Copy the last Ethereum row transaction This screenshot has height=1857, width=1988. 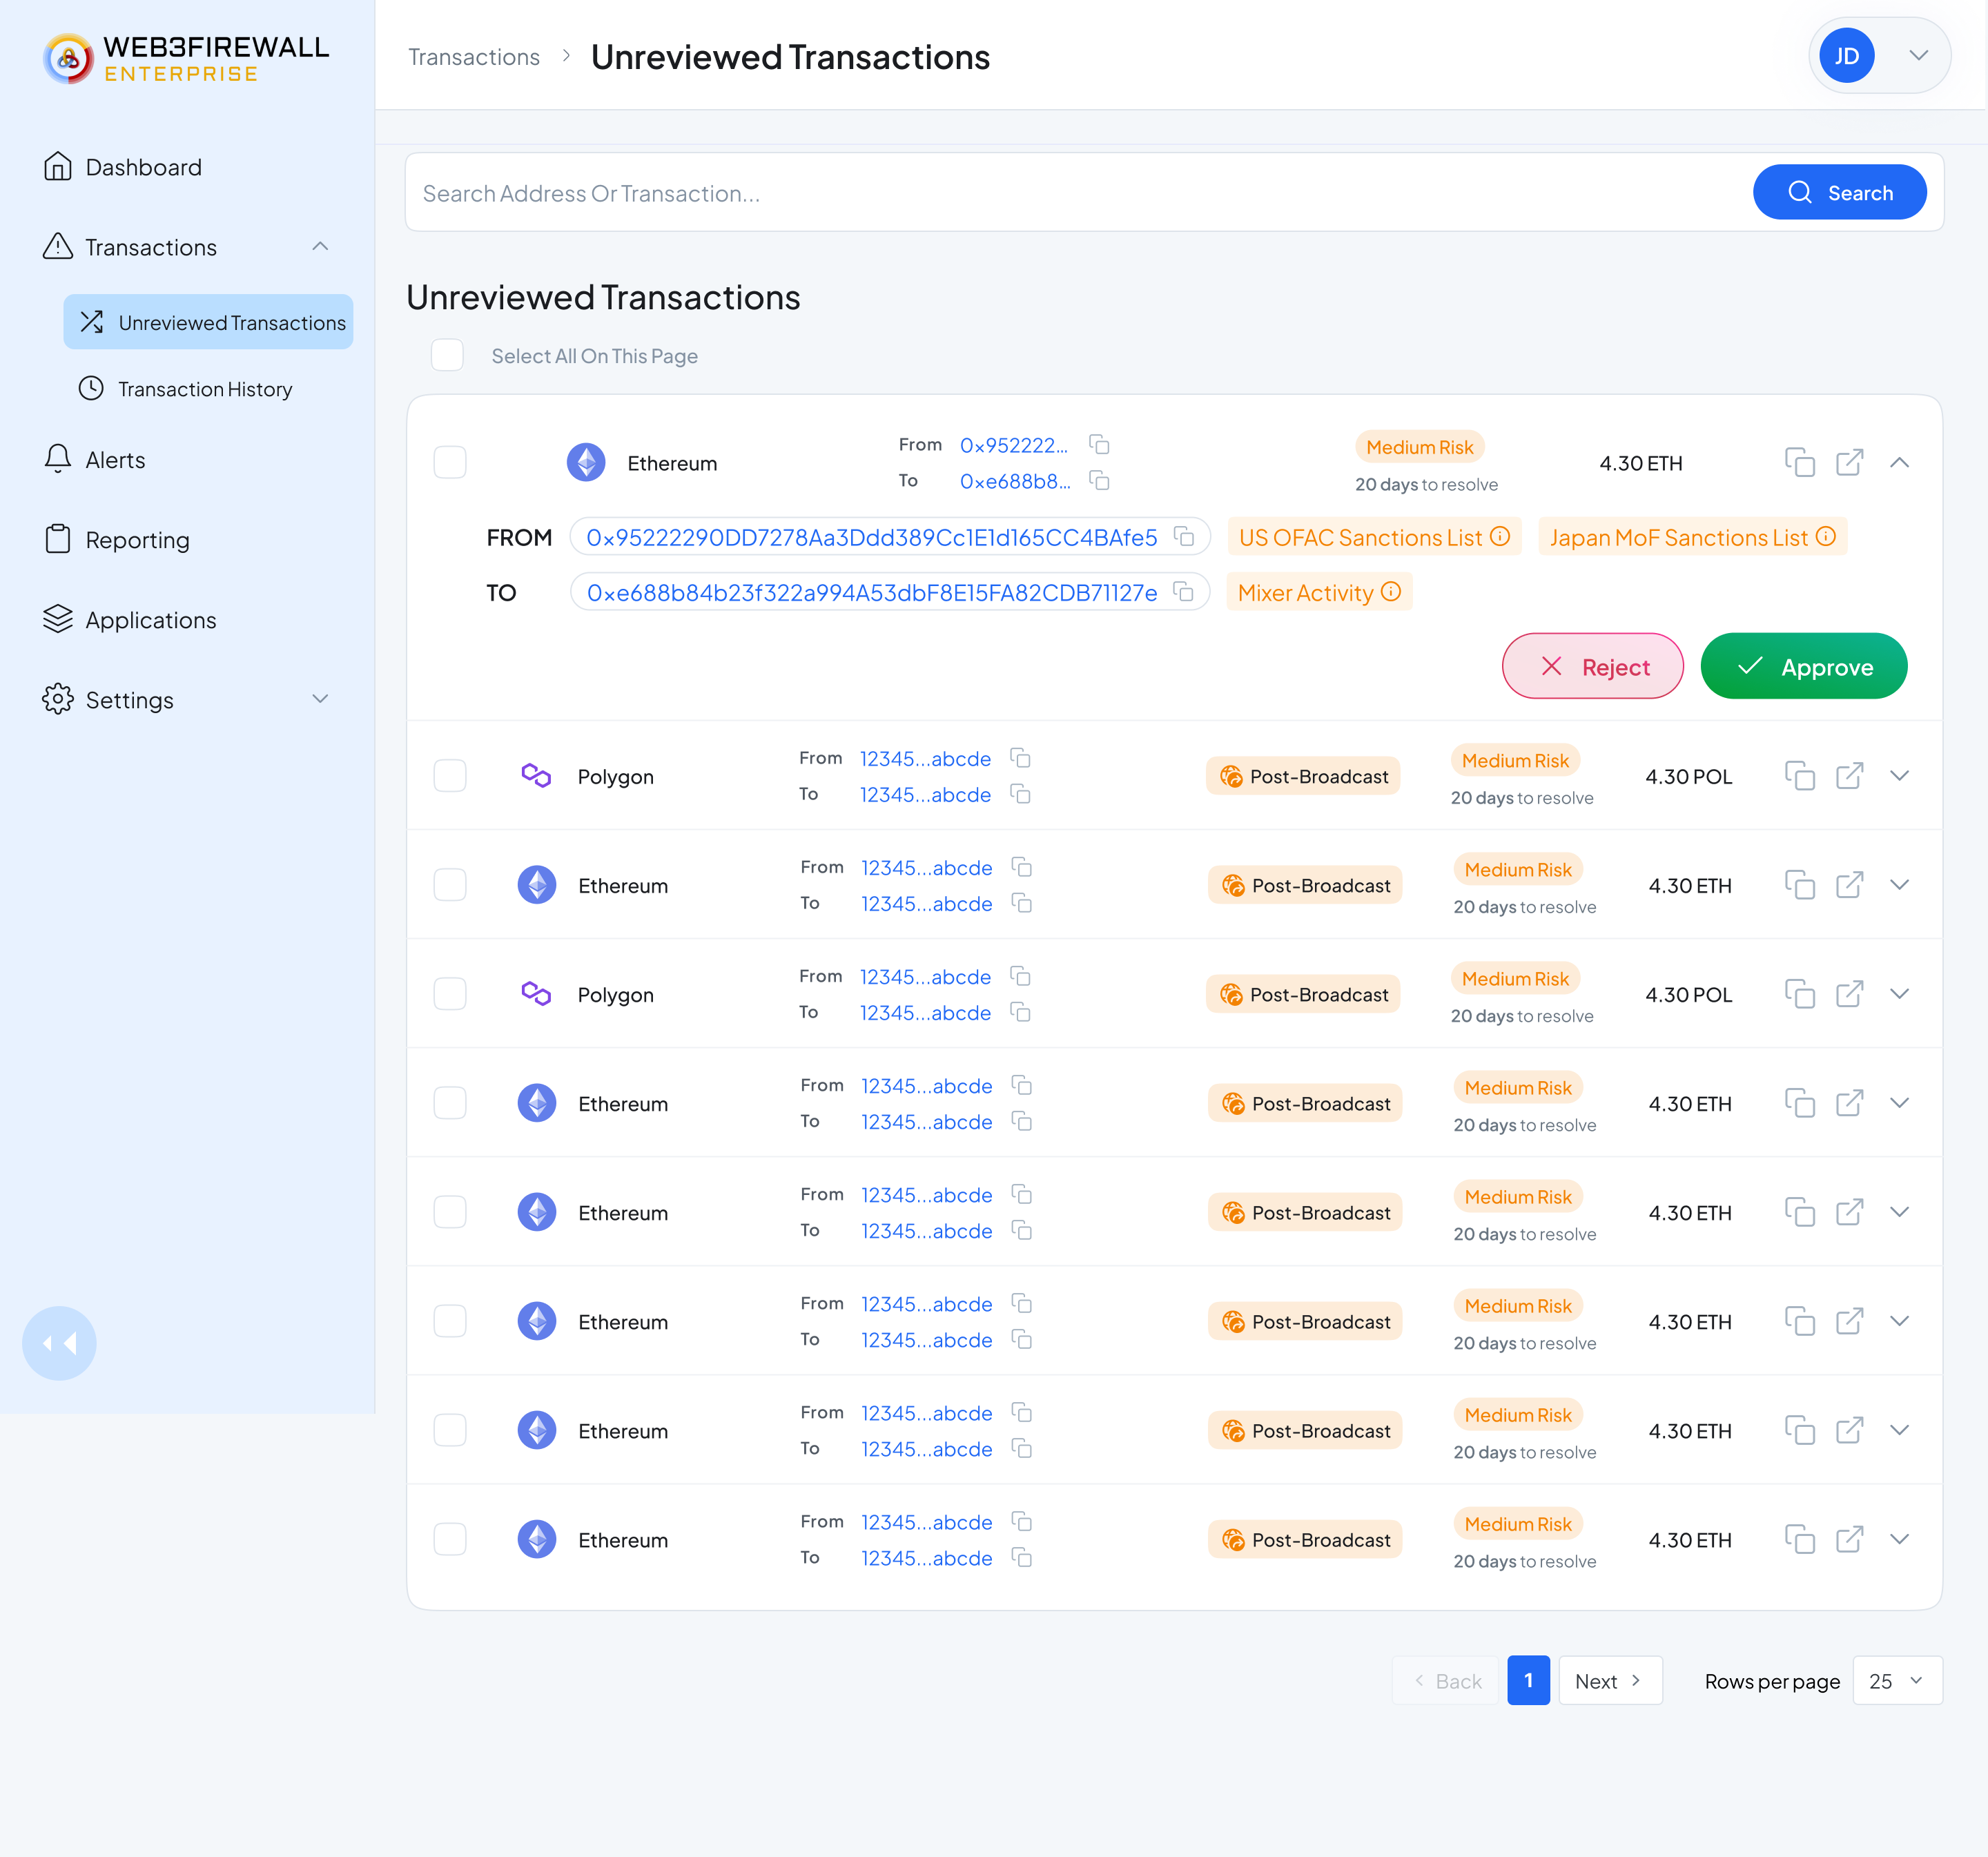click(1799, 1539)
